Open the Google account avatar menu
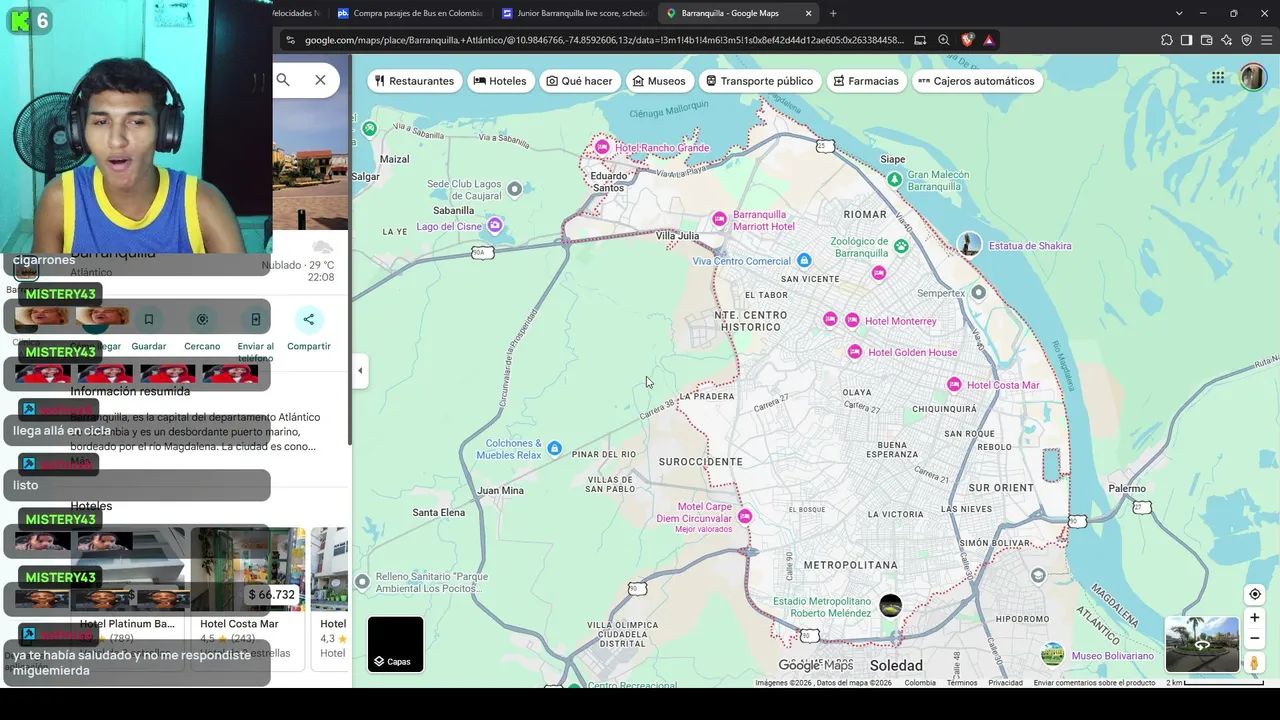This screenshot has height=720, width=1280. tap(1253, 77)
